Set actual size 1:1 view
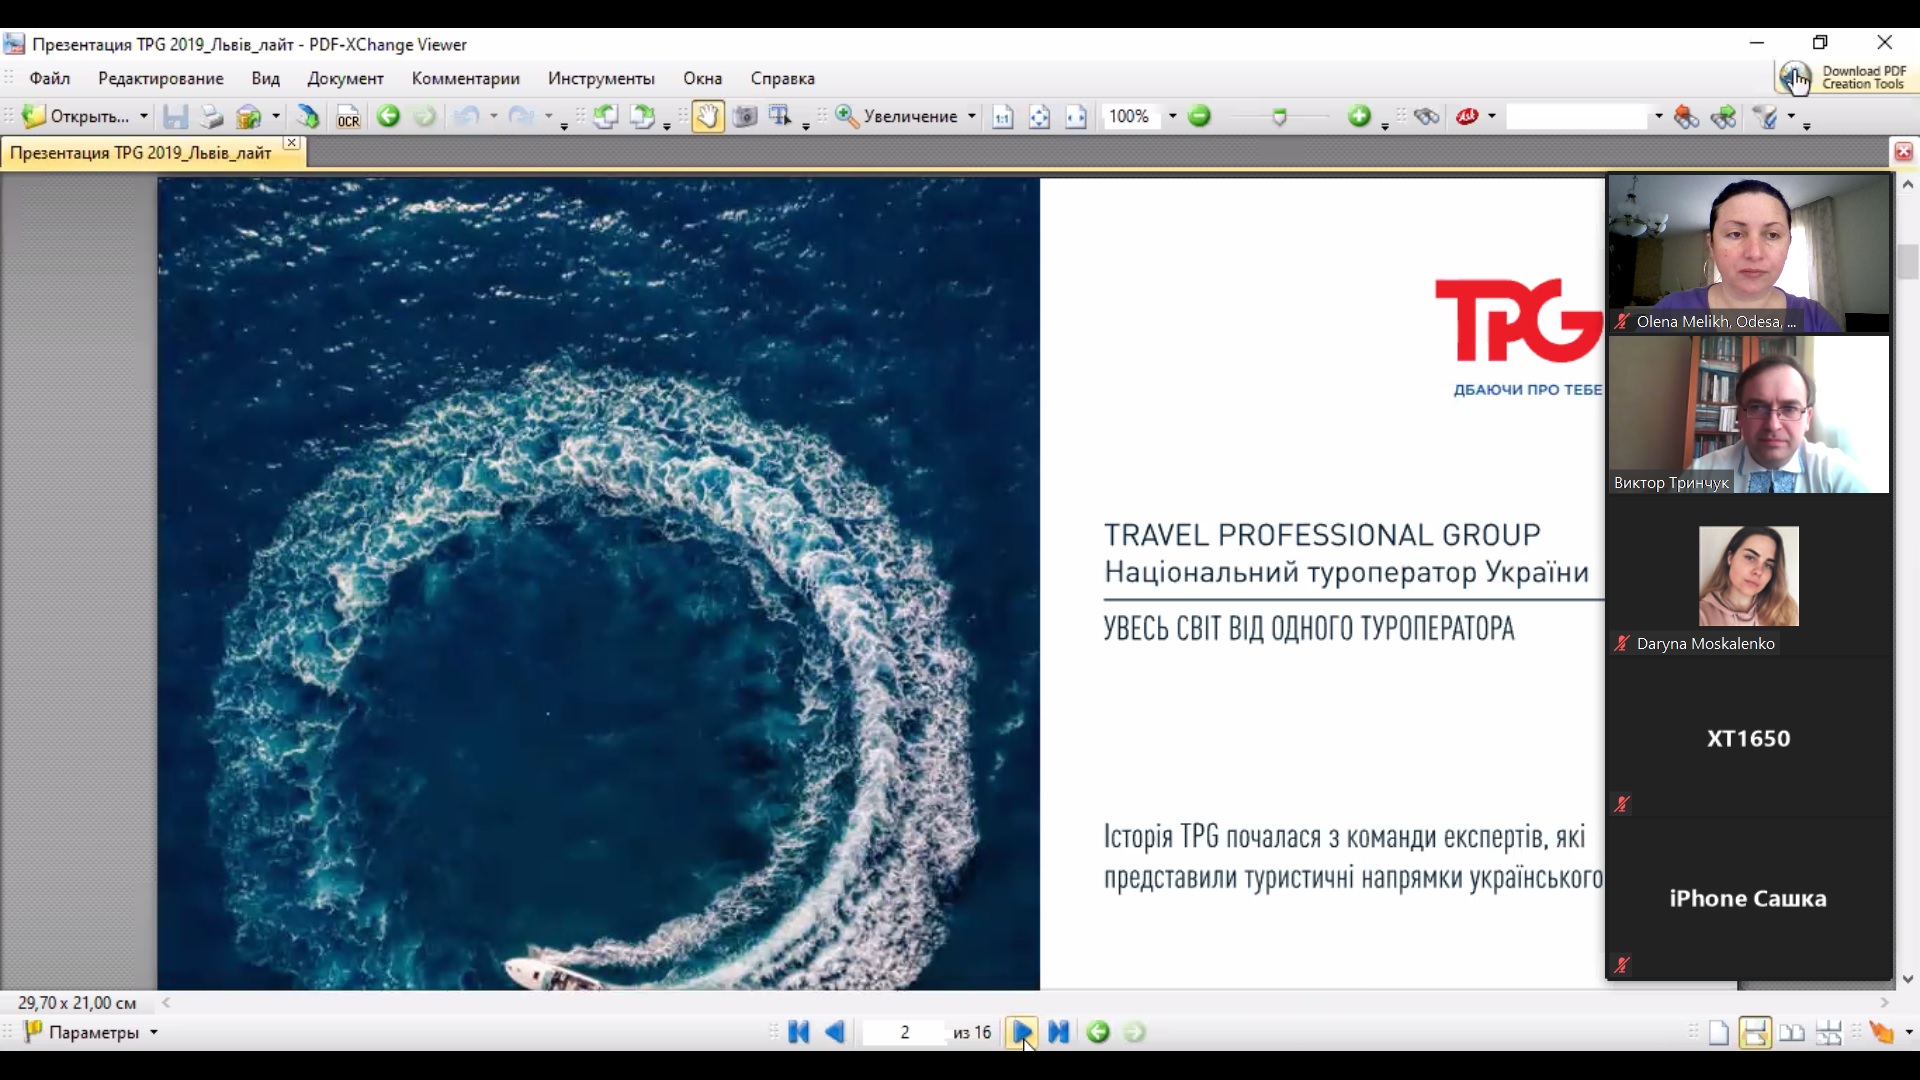The image size is (1920, 1080). click(x=1002, y=116)
